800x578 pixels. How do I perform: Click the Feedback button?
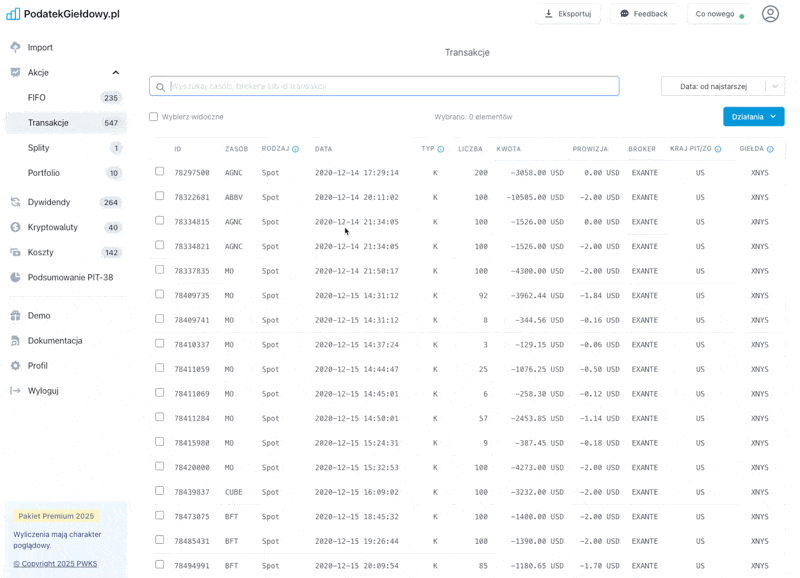pyautogui.click(x=643, y=14)
